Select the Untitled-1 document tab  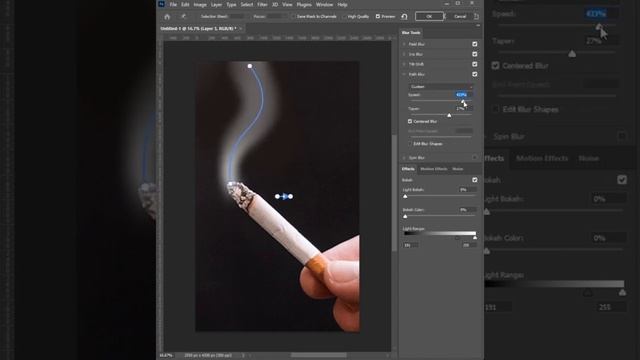coord(198,29)
